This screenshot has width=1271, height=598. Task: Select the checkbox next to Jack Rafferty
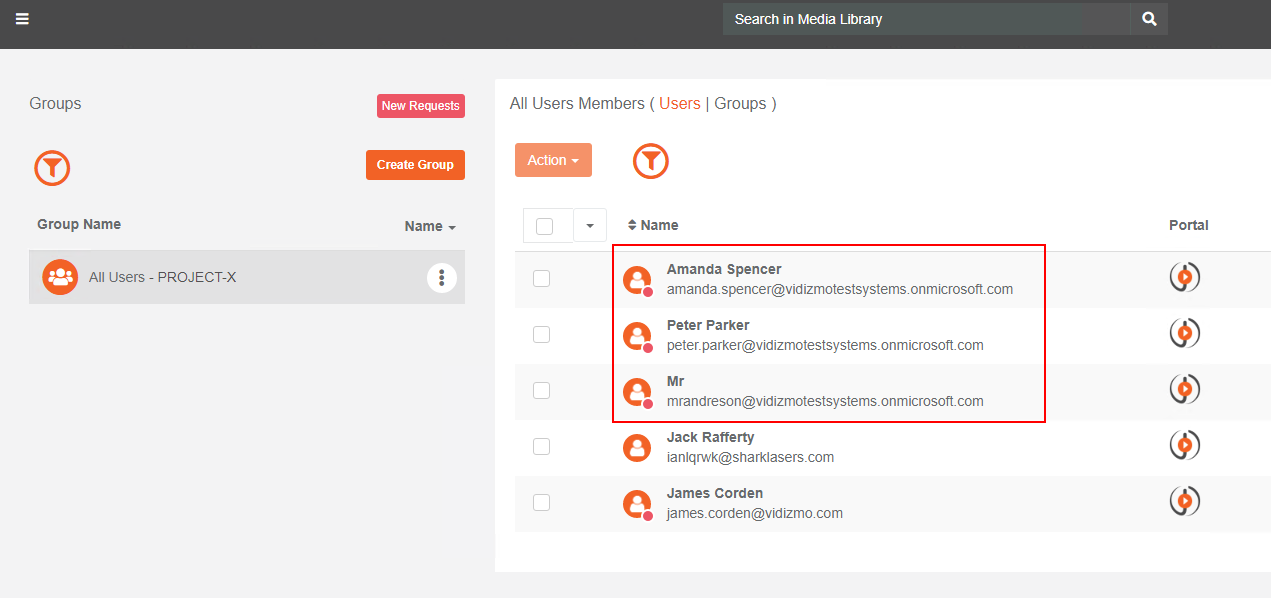(541, 447)
